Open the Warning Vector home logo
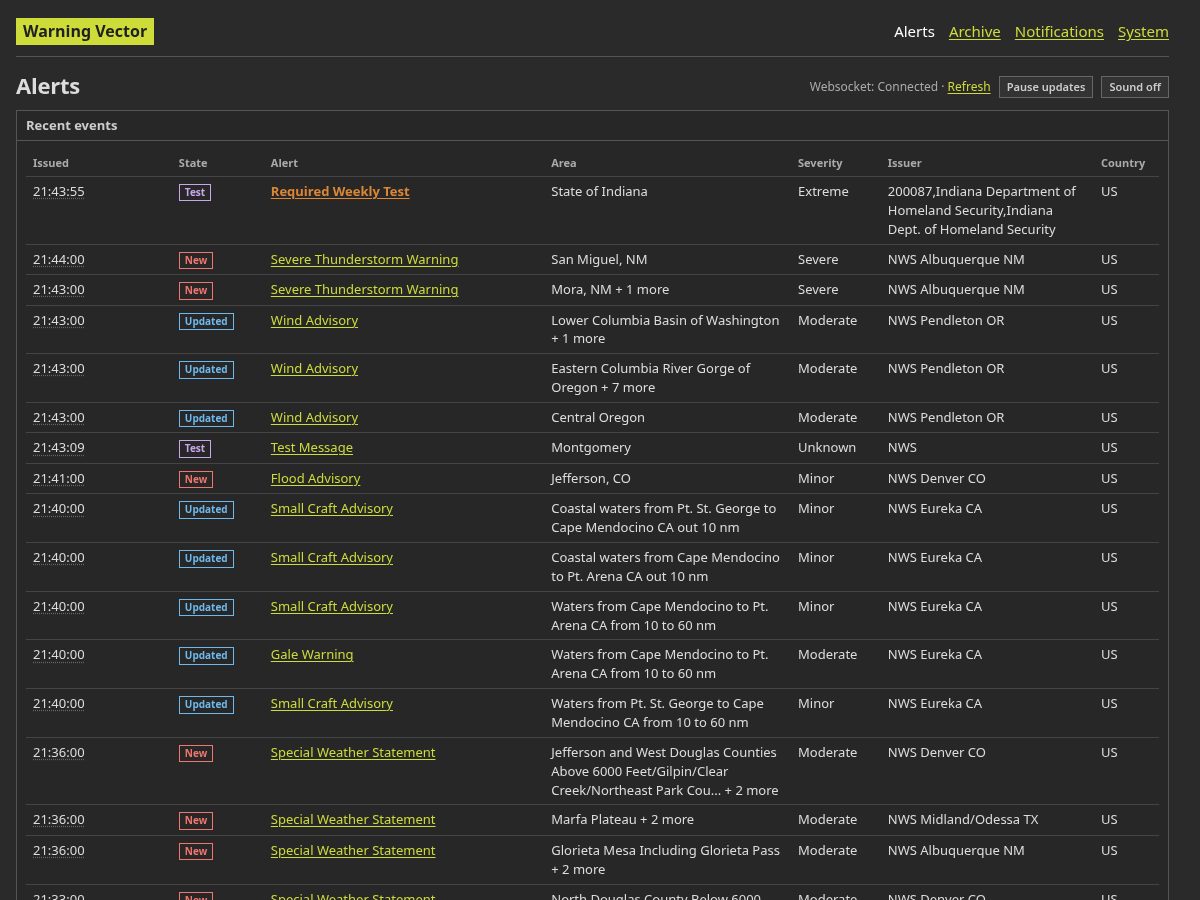1200x900 pixels. tap(85, 31)
